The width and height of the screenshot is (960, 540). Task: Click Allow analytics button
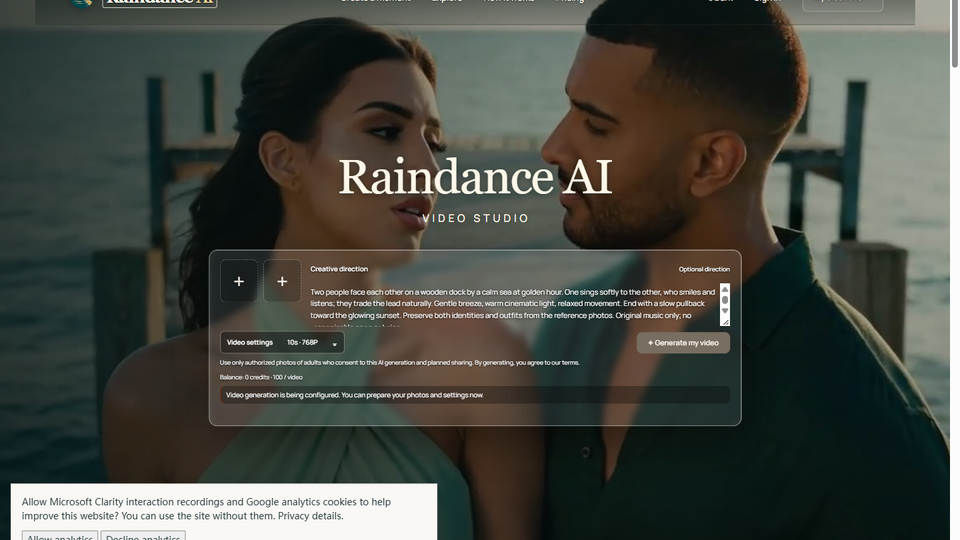tap(60, 536)
